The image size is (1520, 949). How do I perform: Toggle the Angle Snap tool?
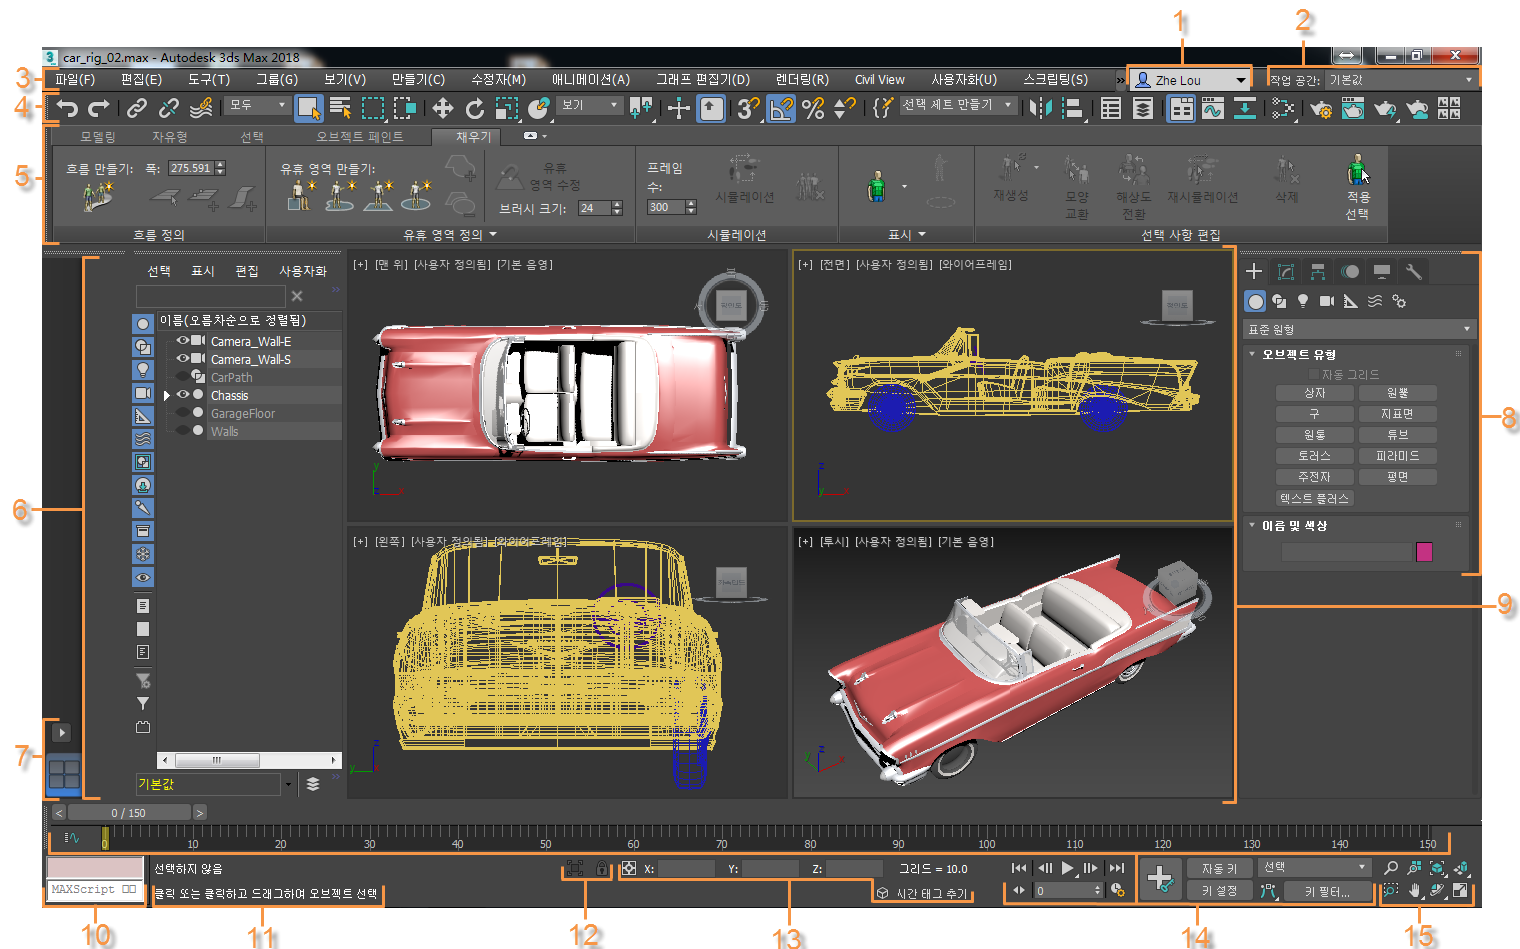pos(781,108)
